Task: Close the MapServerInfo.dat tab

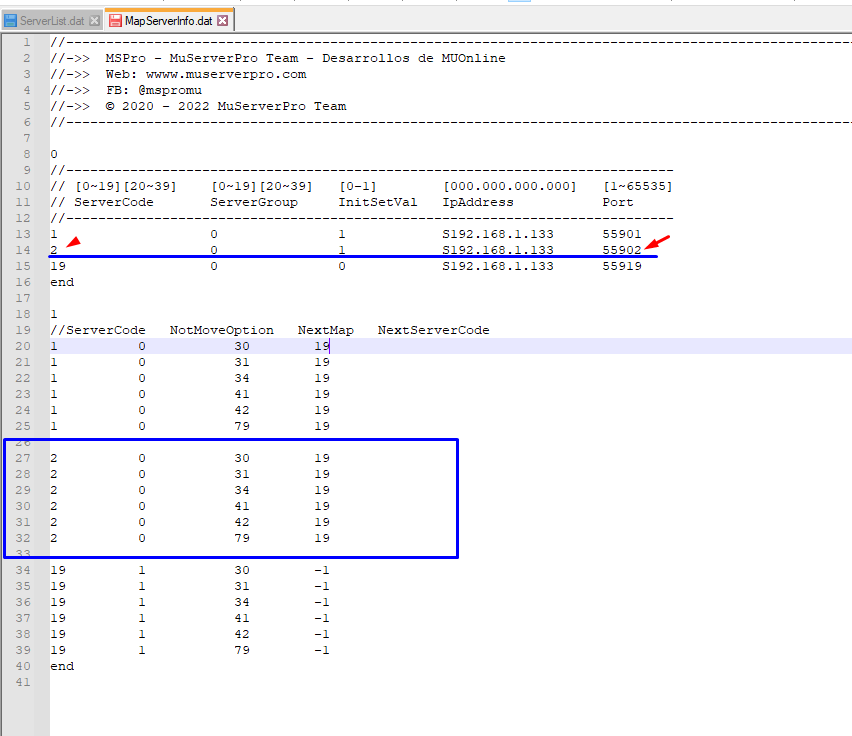Action: point(222,20)
